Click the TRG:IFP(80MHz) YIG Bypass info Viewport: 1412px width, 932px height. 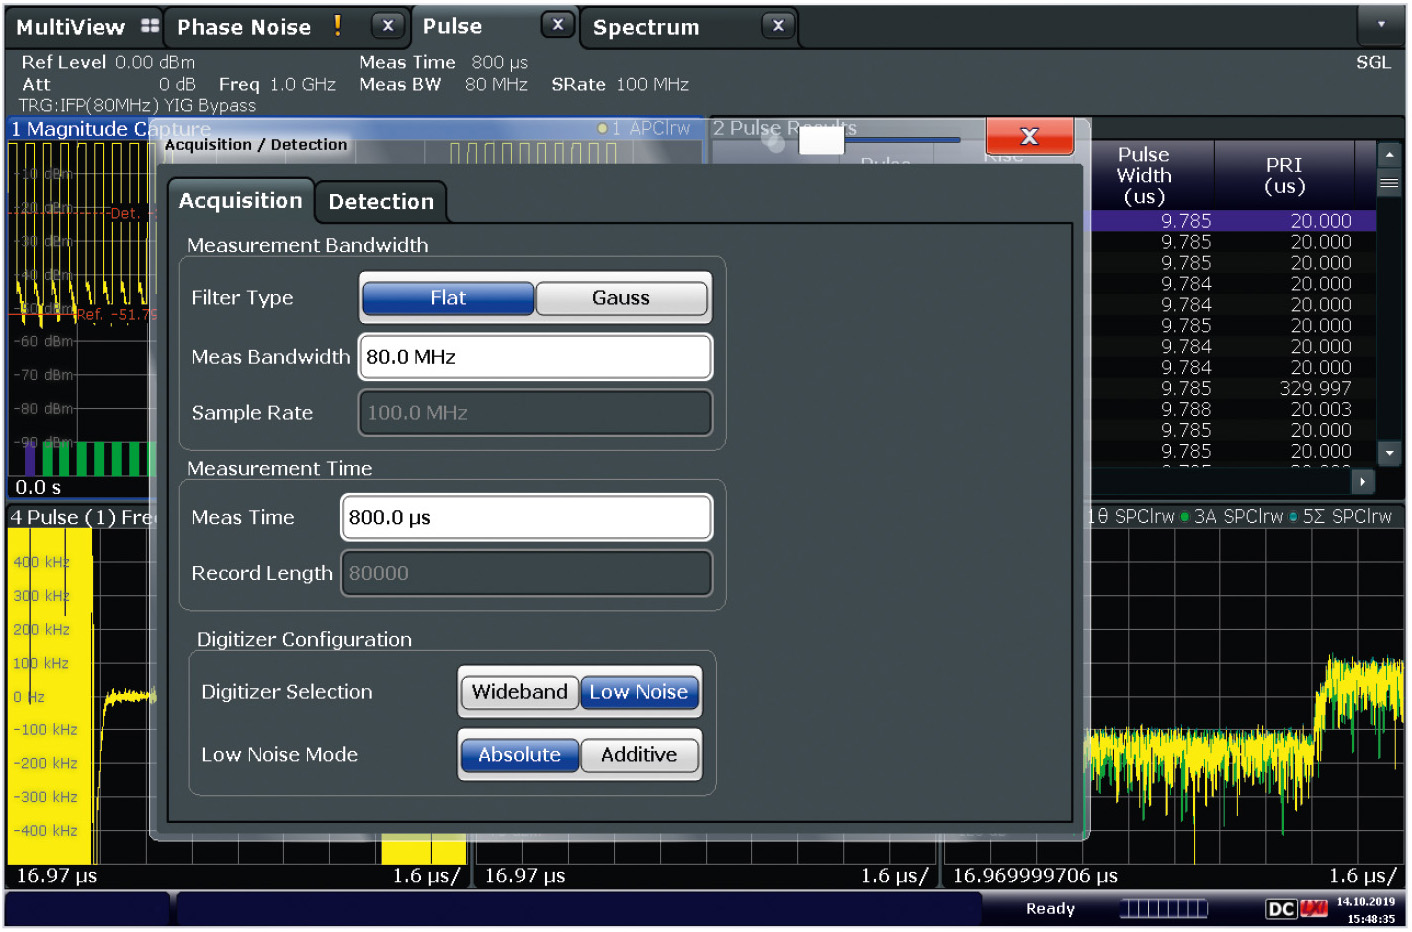click(137, 106)
